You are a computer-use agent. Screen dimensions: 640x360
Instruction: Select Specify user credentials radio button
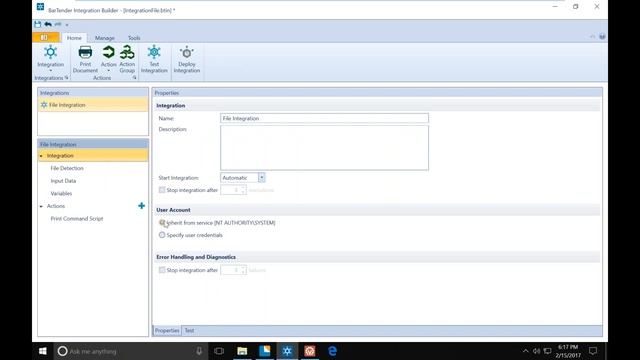162,235
